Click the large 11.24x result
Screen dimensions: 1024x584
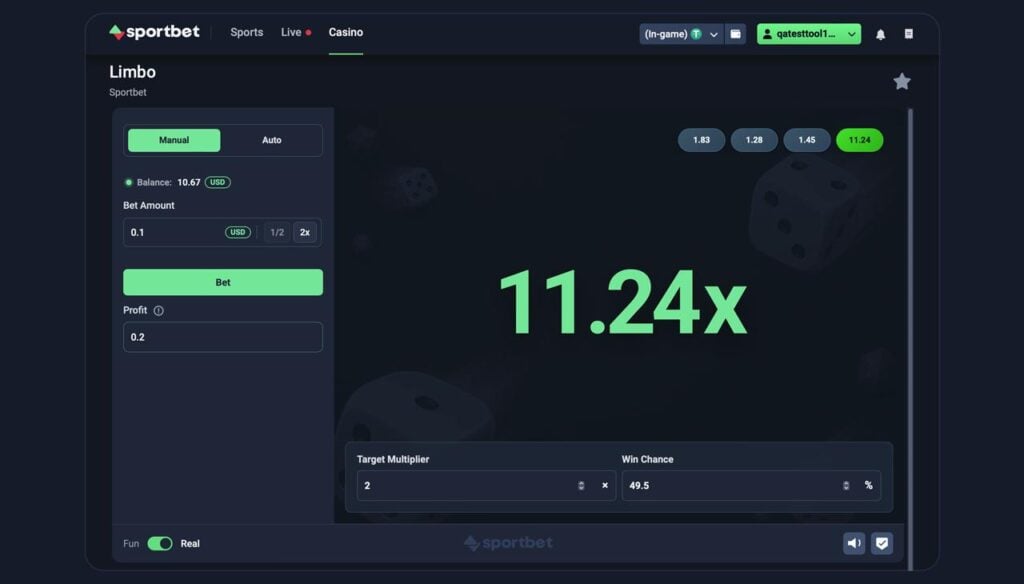point(622,303)
